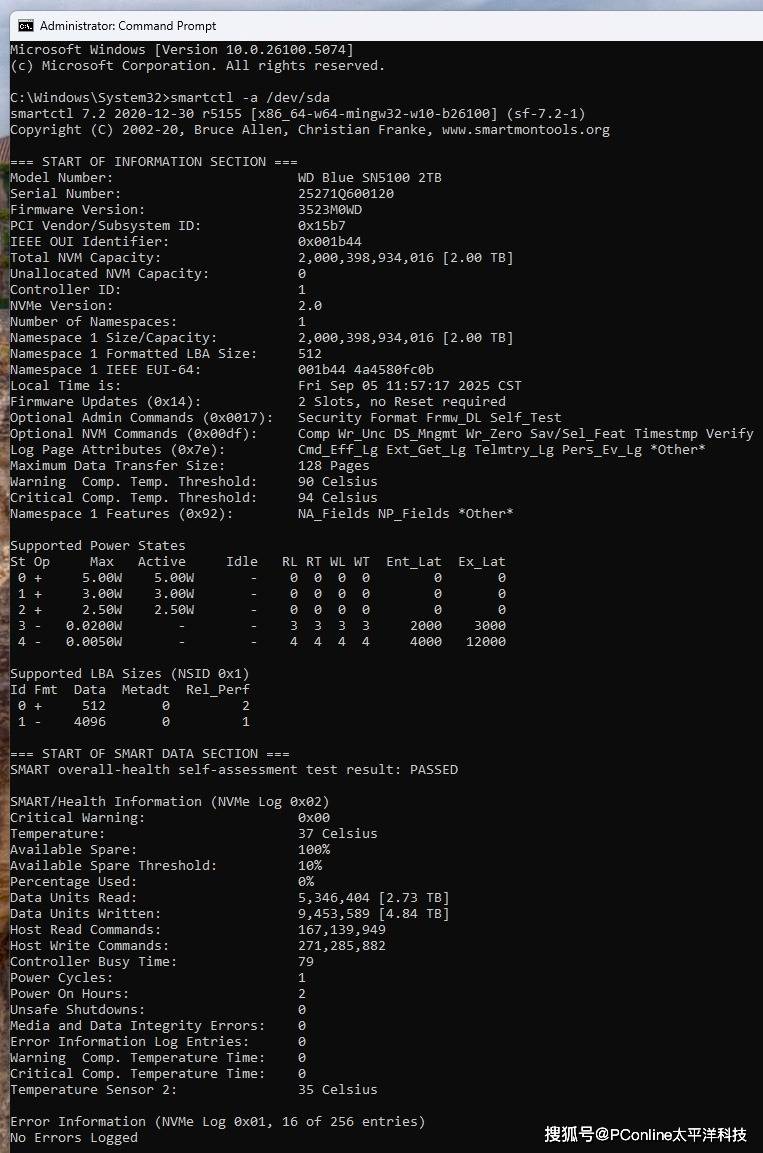Click the Administrator: Command Prompt window title
Screen dimensions: 763x1153
(128, 25)
